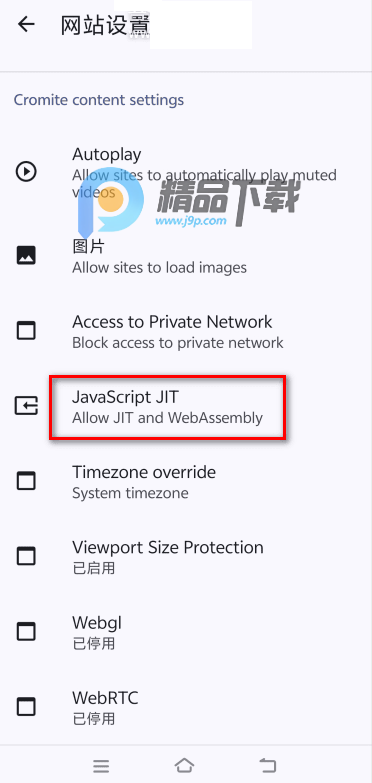Open Timezone override setting
The width and height of the screenshot is (372, 783).
[186, 481]
